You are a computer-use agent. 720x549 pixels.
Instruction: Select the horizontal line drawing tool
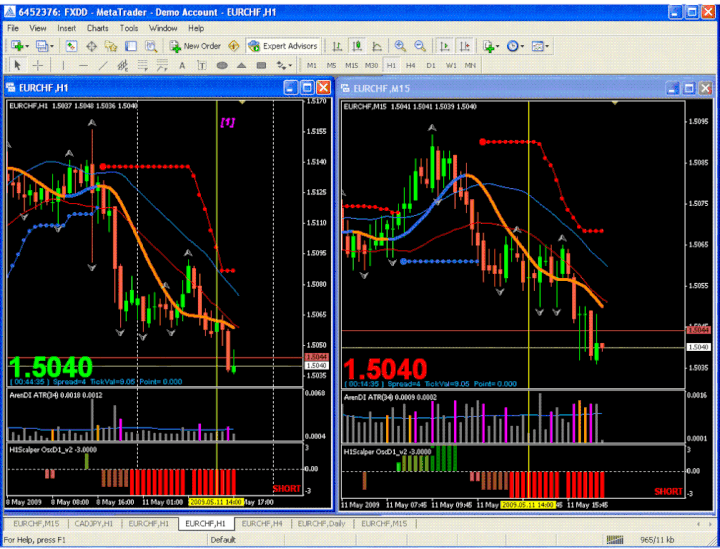pyautogui.click(x=83, y=66)
